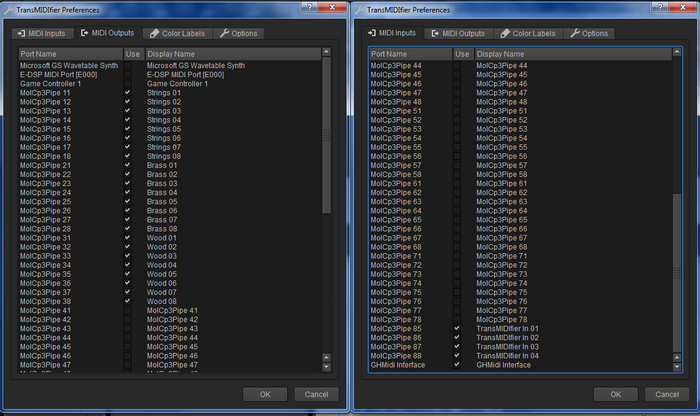Select Microsoft GS Wavetable Synth port name

point(69,66)
